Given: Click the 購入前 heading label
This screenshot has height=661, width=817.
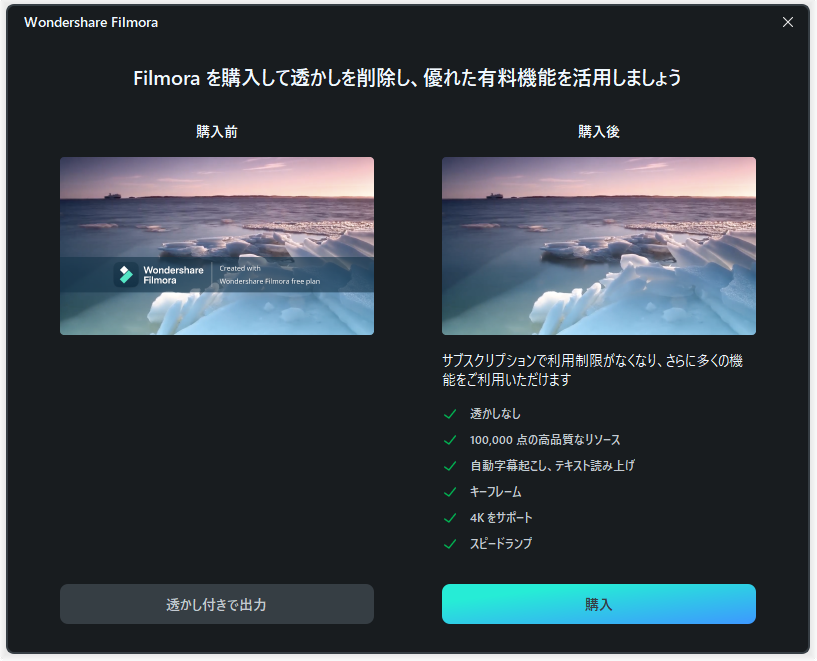Looking at the screenshot, I should (x=217, y=132).
